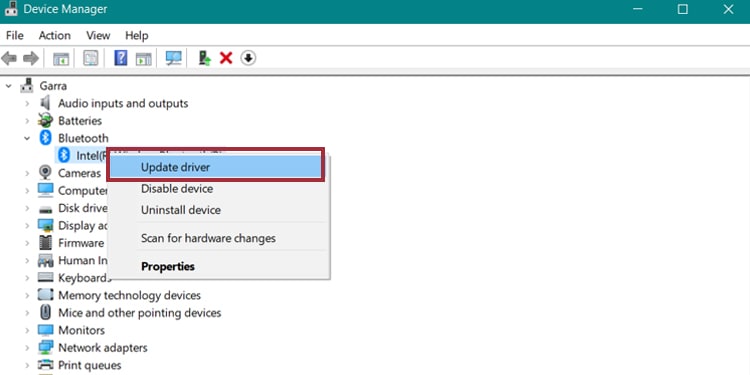Select the Memory technology devices label
Viewport: 750px width, 375px height.
[130, 295]
